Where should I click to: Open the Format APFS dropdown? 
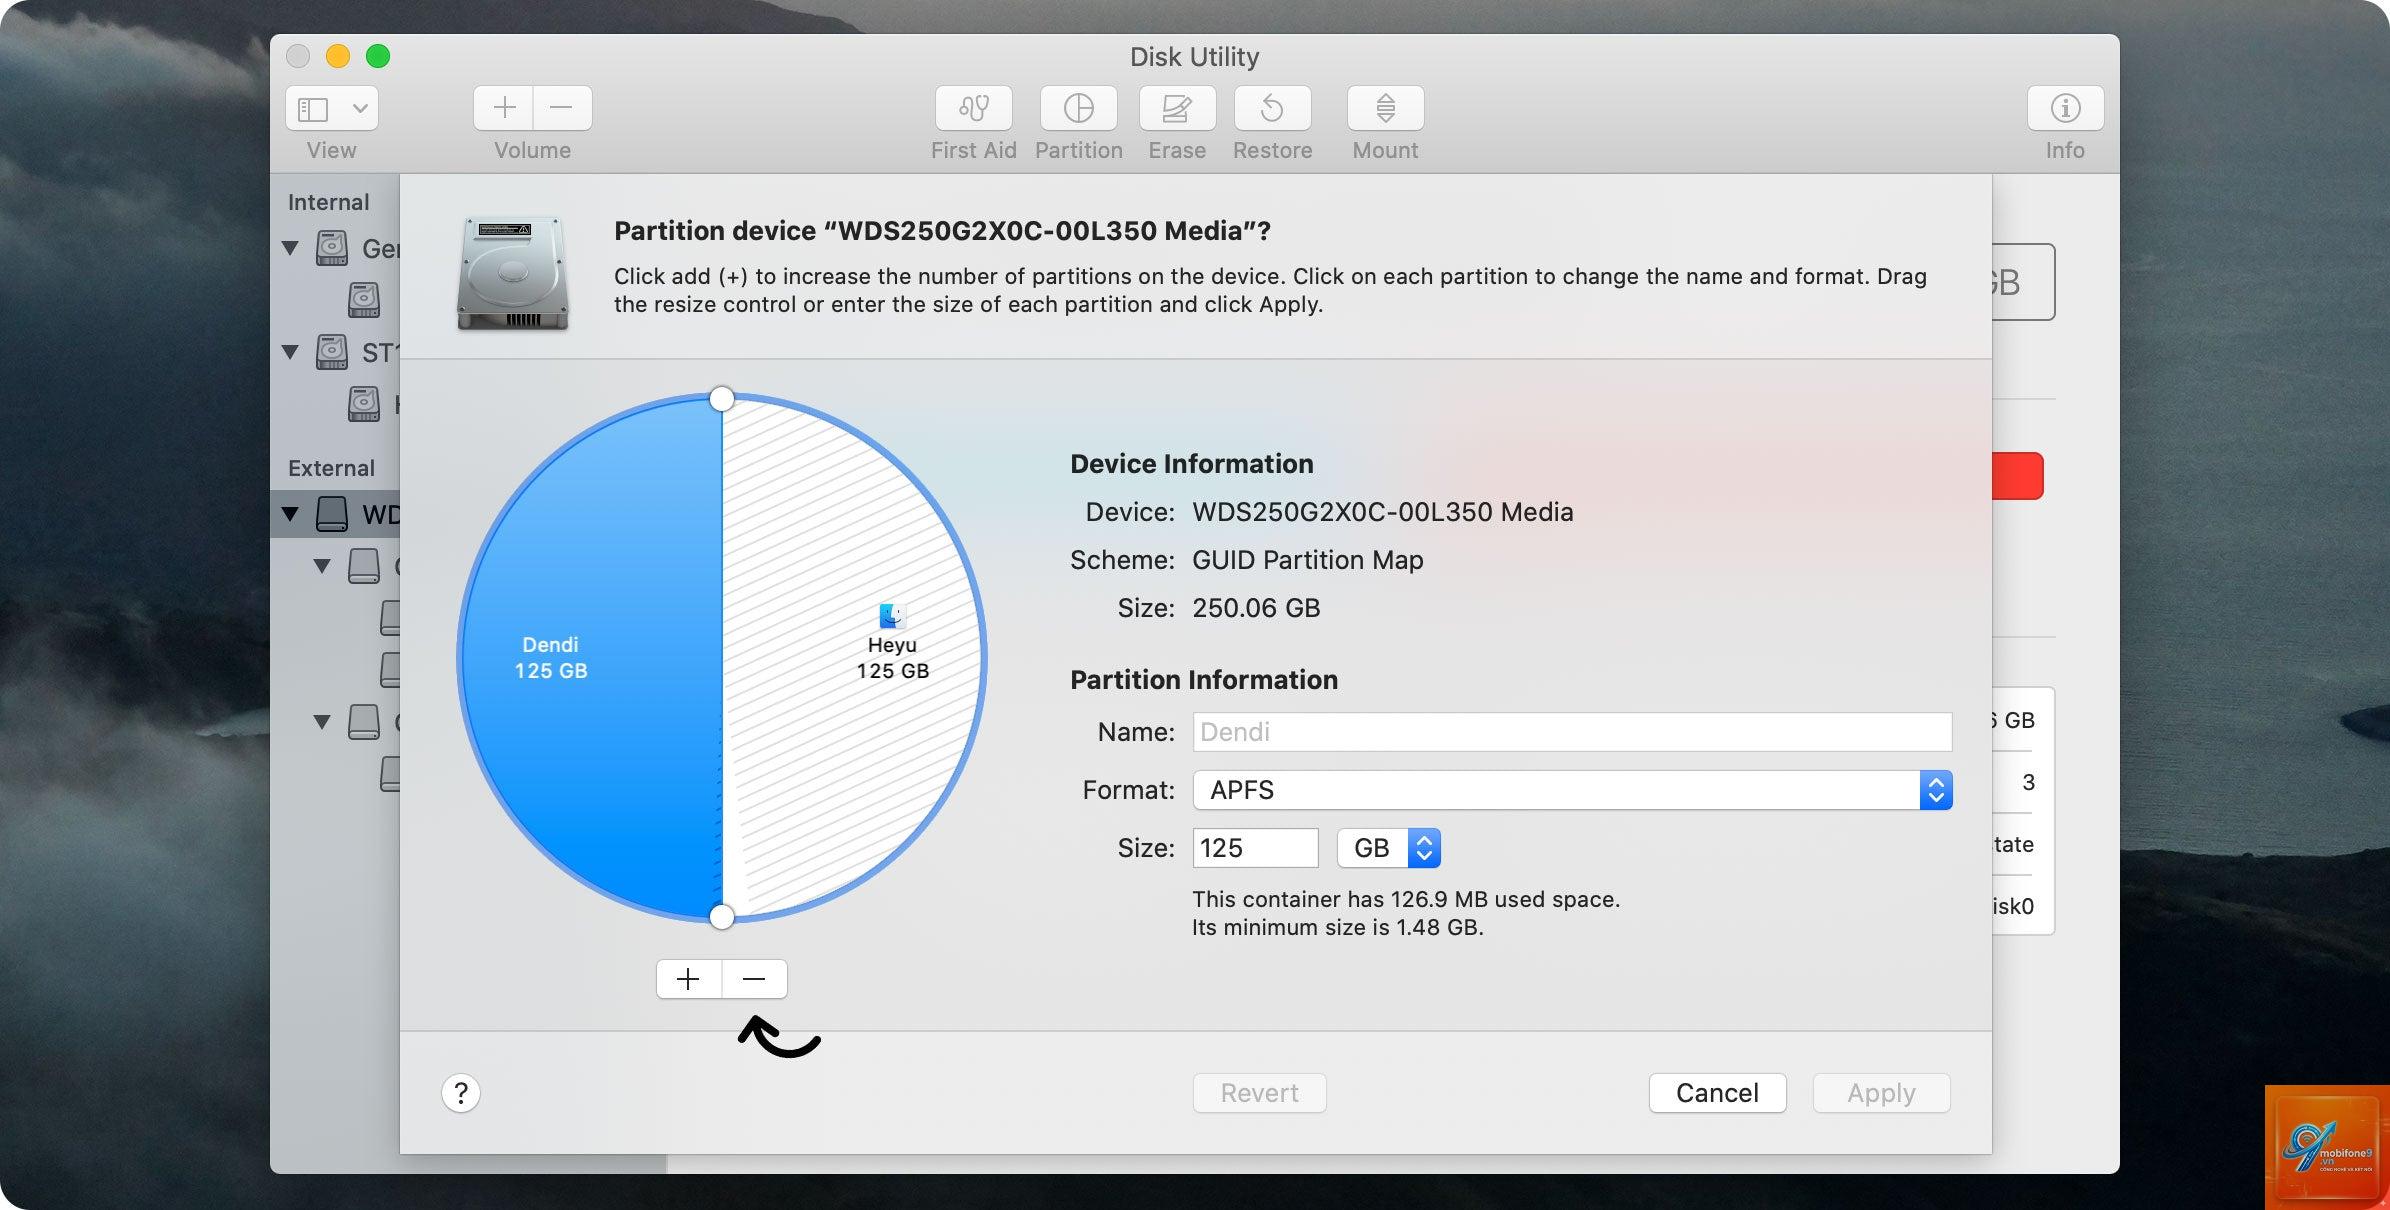click(1572, 790)
